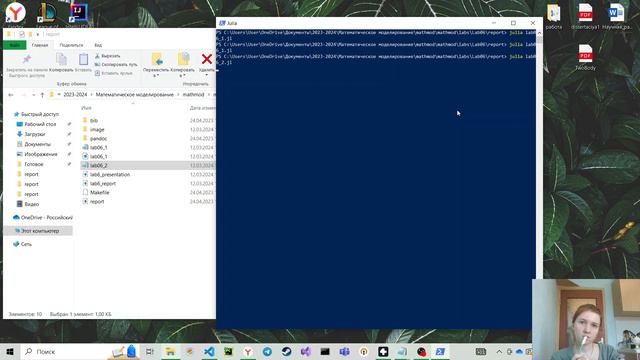Click the Поиск taskbar search box
Image resolution: width=640 pixels, height=360 pixels.
(x=79, y=351)
